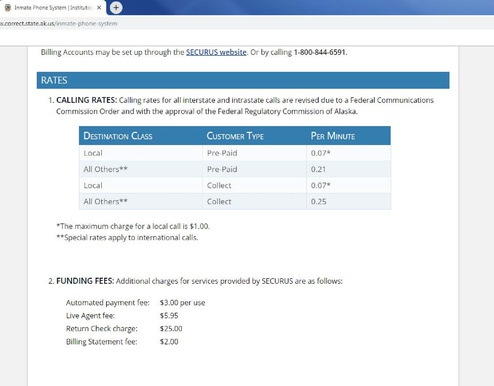This screenshot has width=494, height=386.
Task: Click the FUNDING FEES heading text
Action: (85, 281)
